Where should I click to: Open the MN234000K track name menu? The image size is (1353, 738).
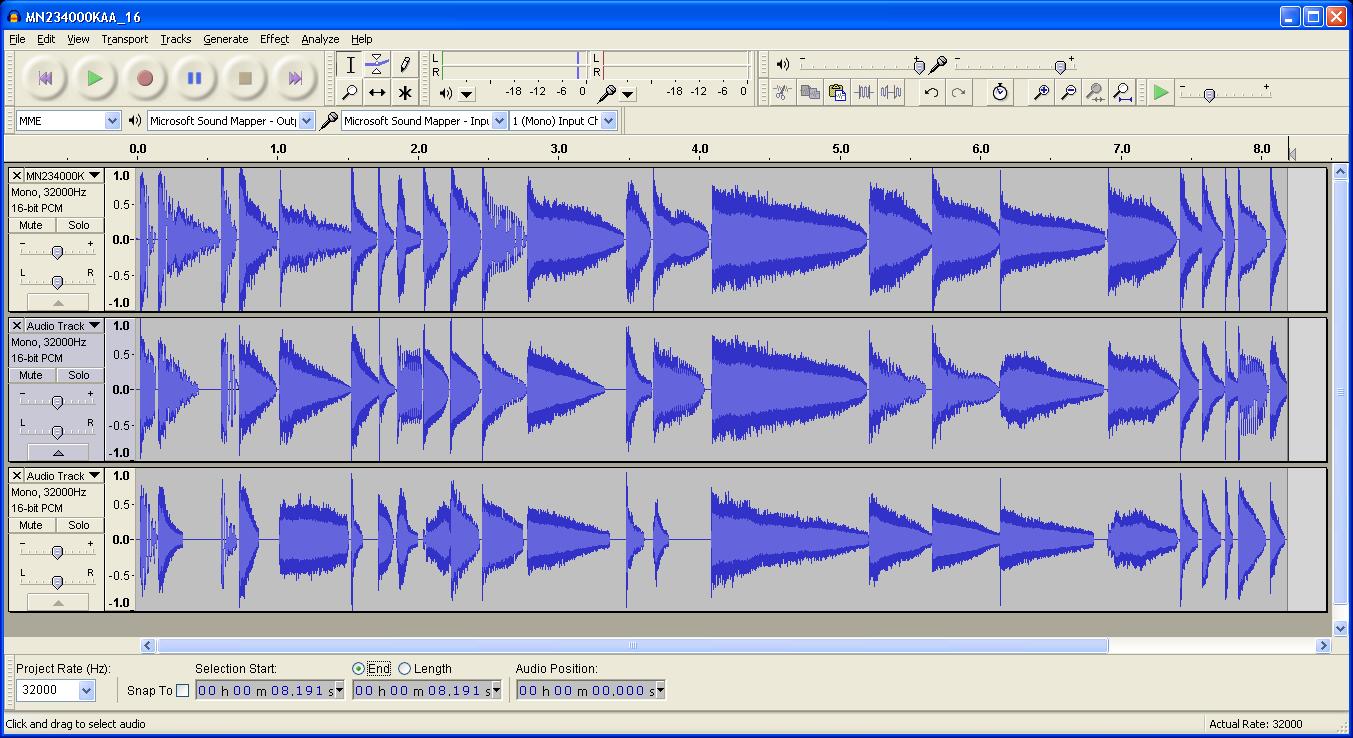pos(64,175)
